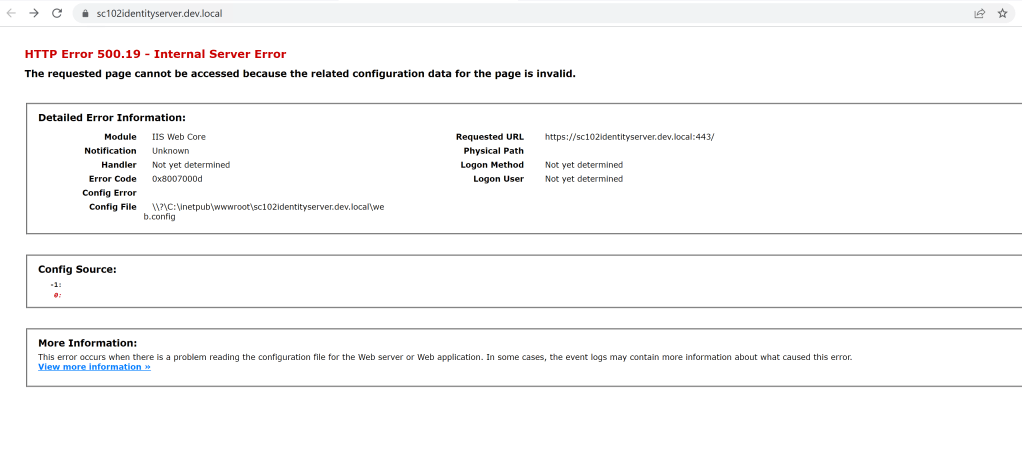Reload the current page
The height and width of the screenshot is (456, 1022).
[x=57, y=13]
